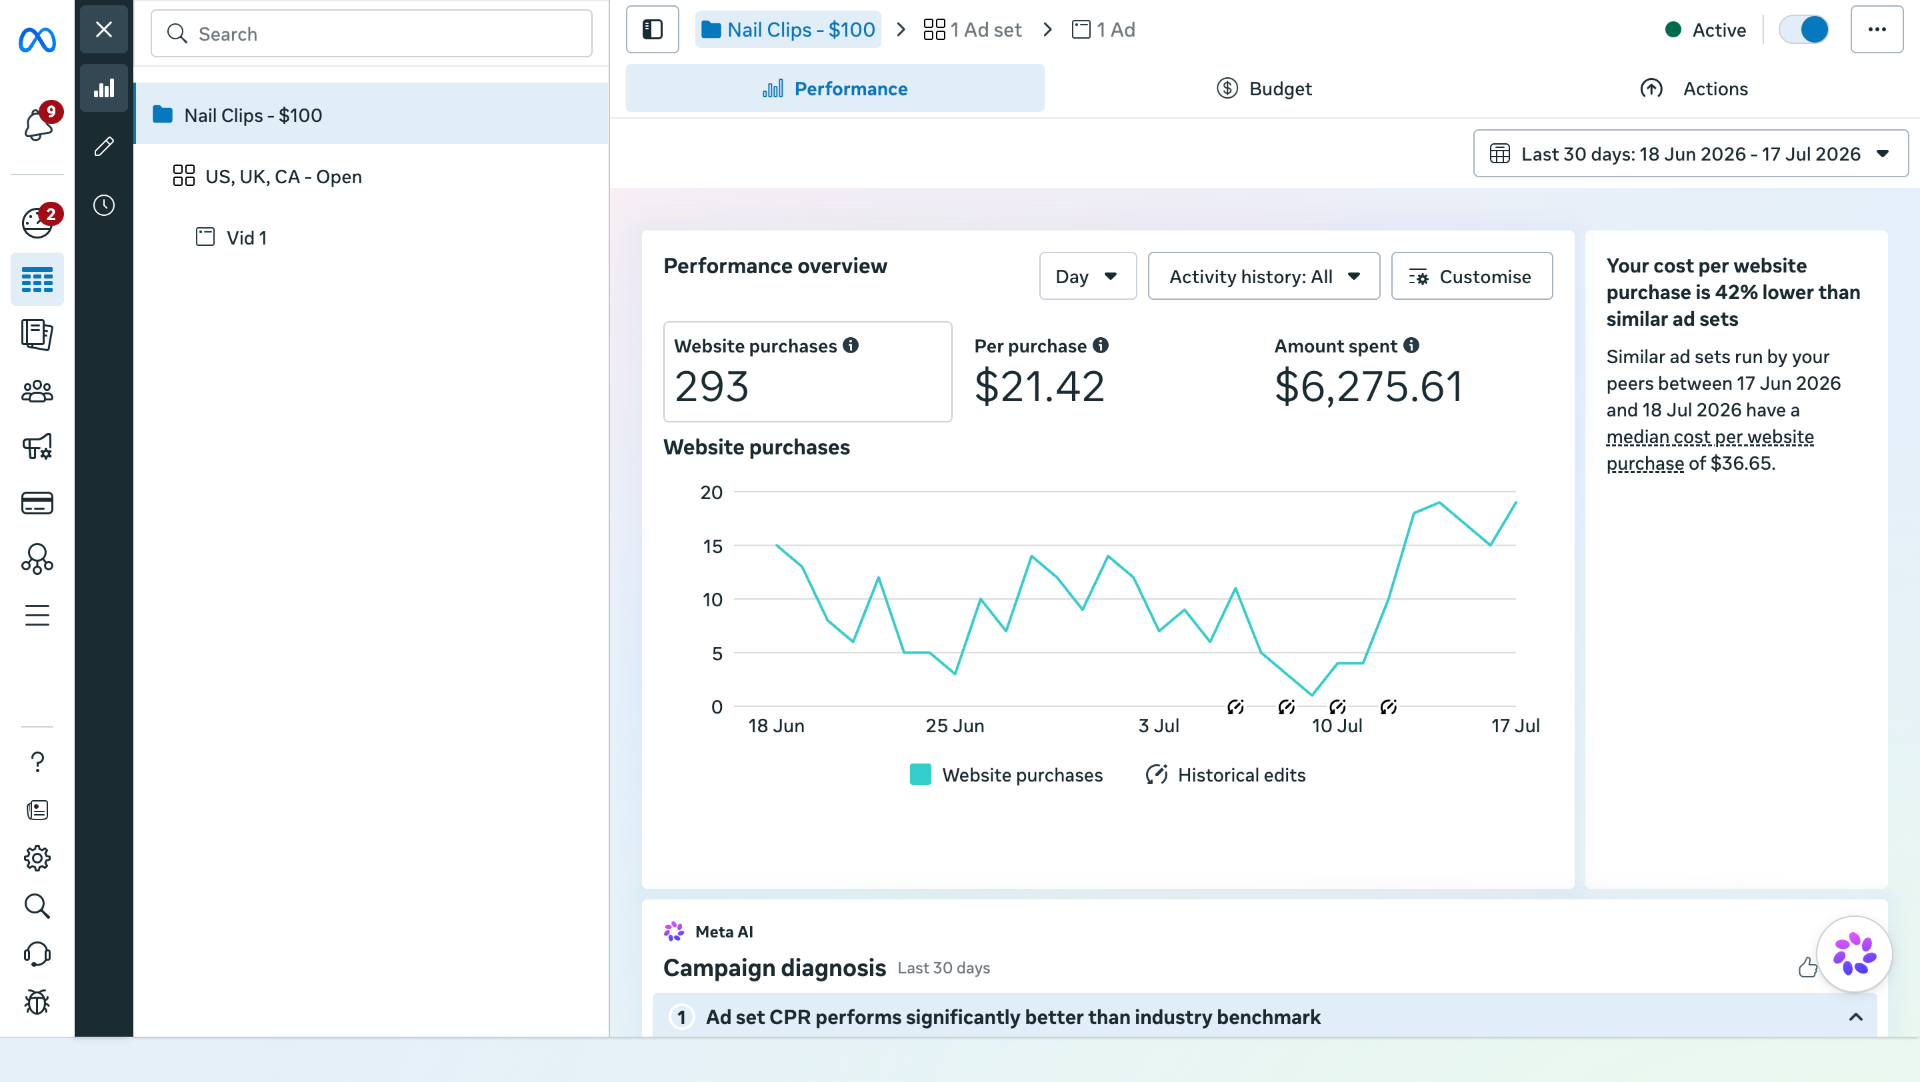Toggle the sidebar panel layout icon
1920x1082 pixels.
click(x=653, y=30)
